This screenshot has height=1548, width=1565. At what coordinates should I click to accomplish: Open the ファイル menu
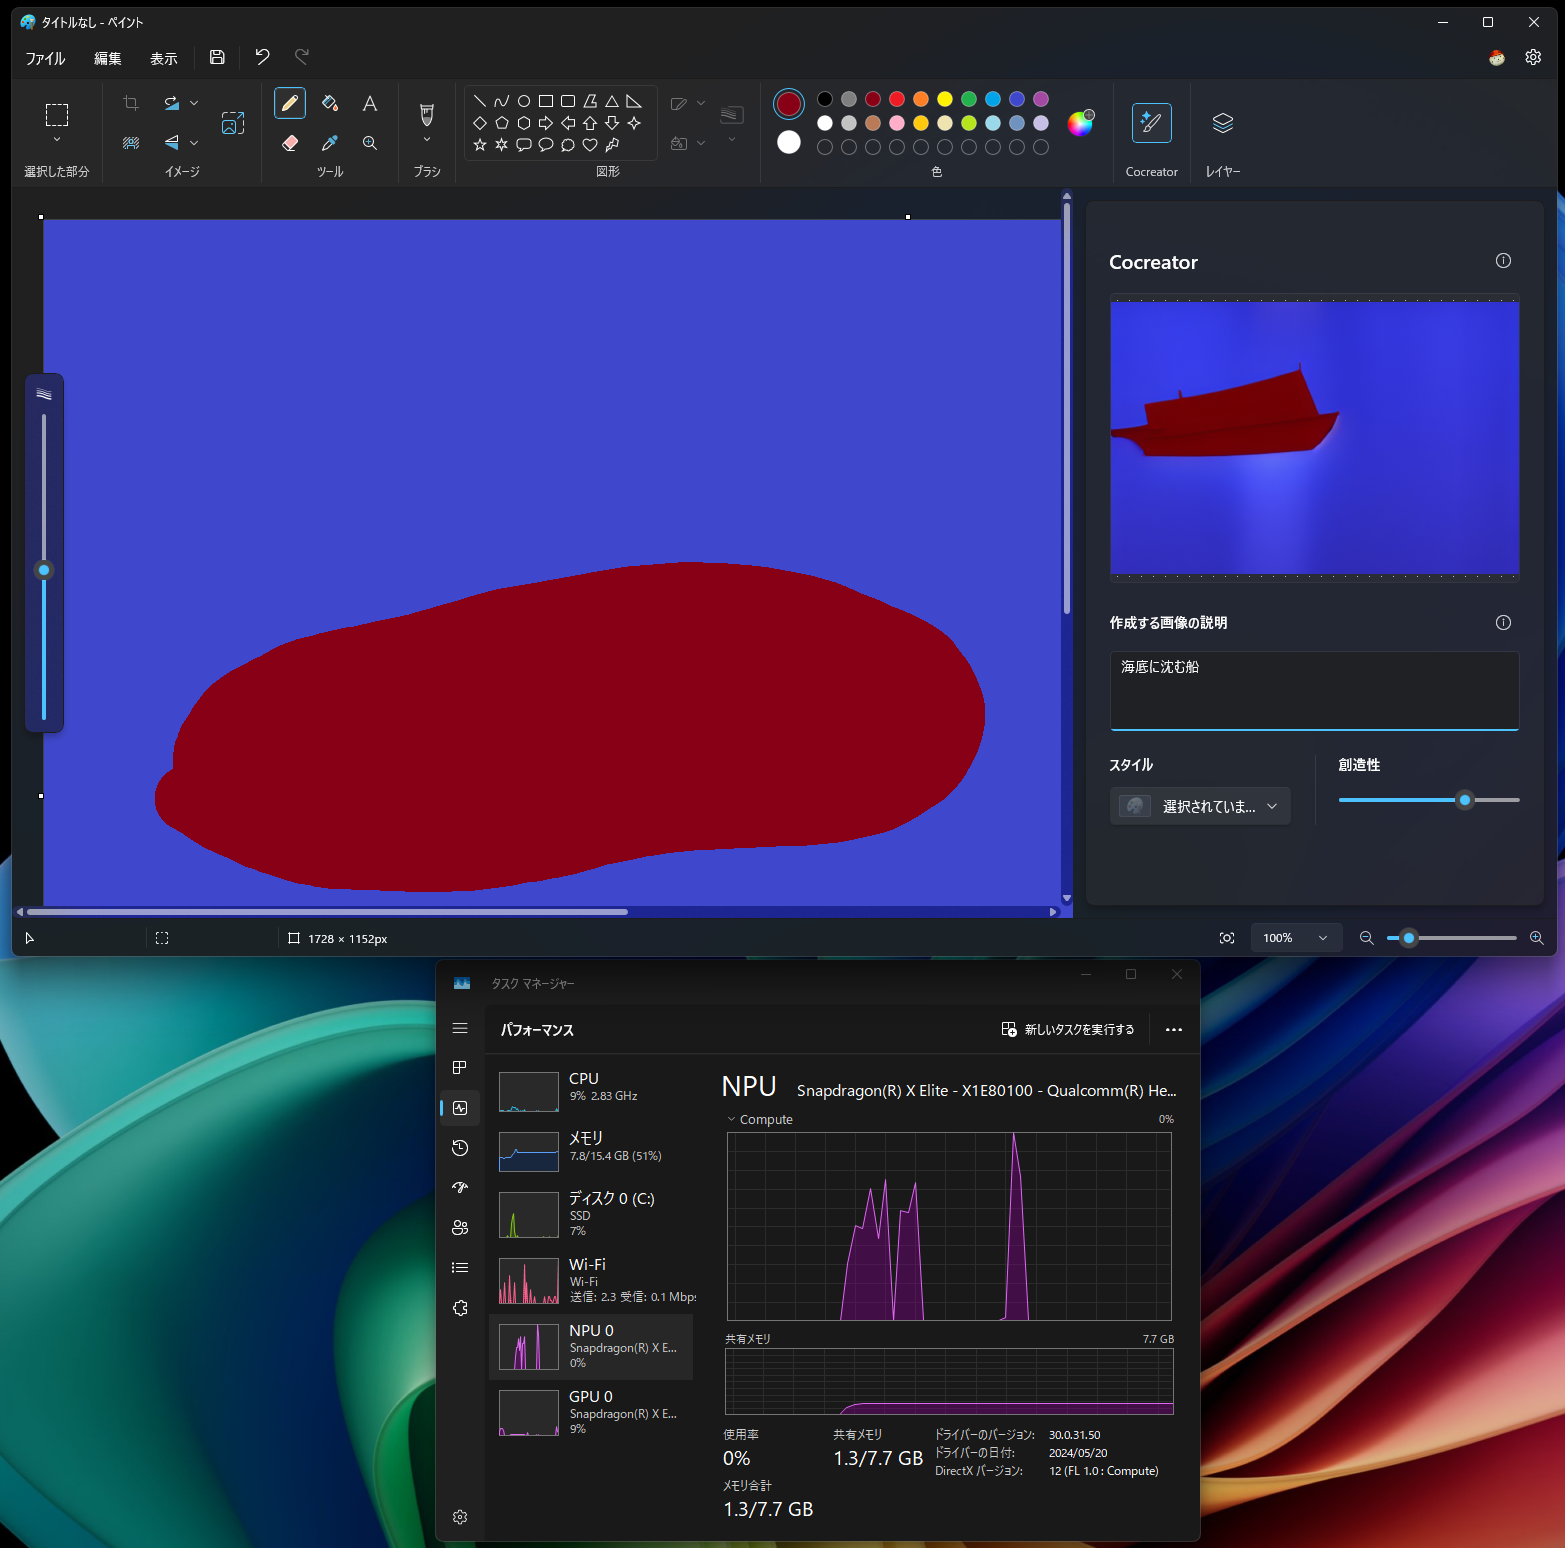pyautogui.click(x=44, y=58)
